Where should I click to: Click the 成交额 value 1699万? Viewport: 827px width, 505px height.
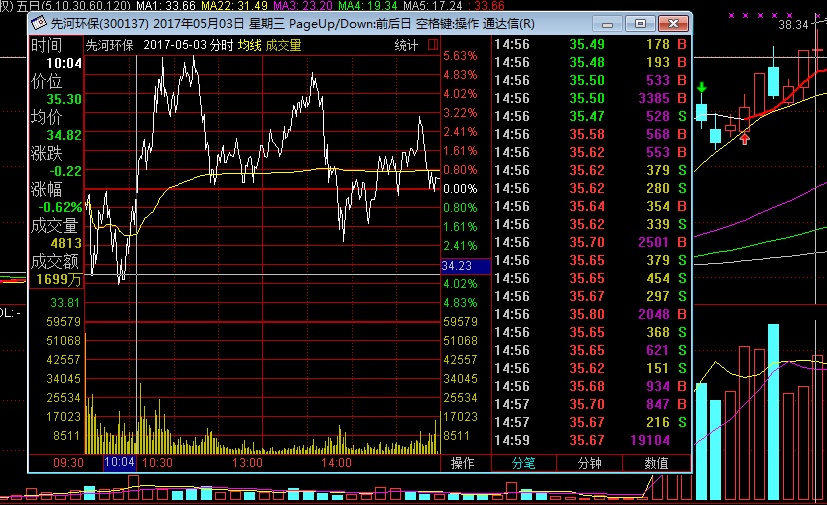pos(59,279)
